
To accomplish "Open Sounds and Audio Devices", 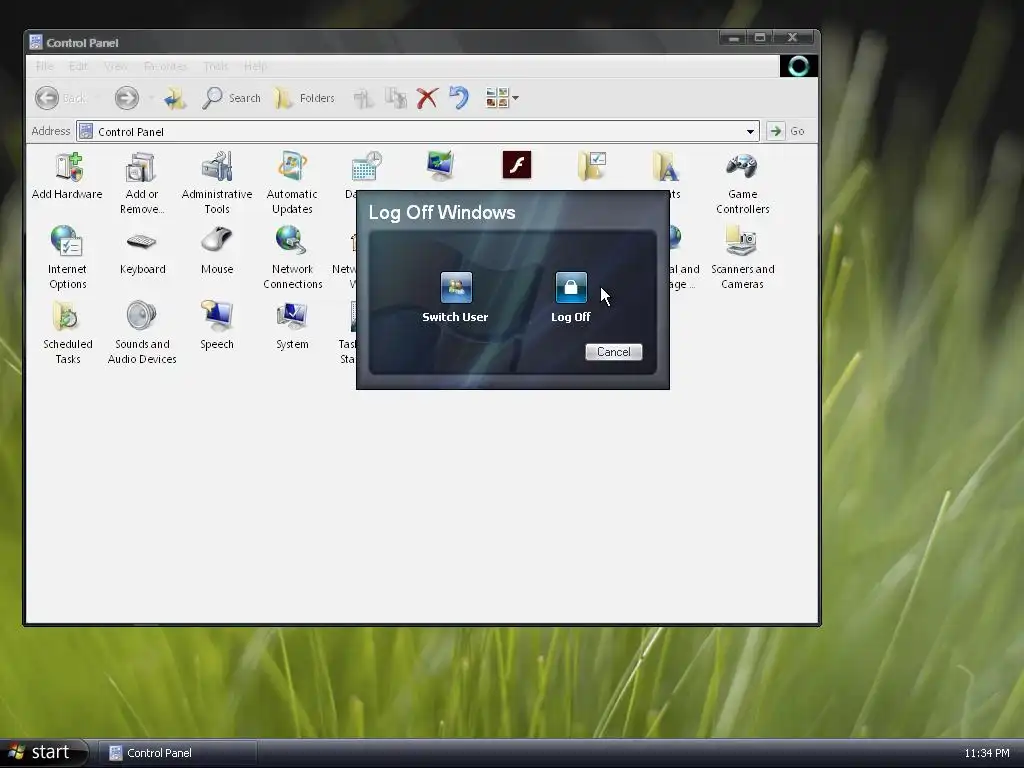I will point(142,334).
